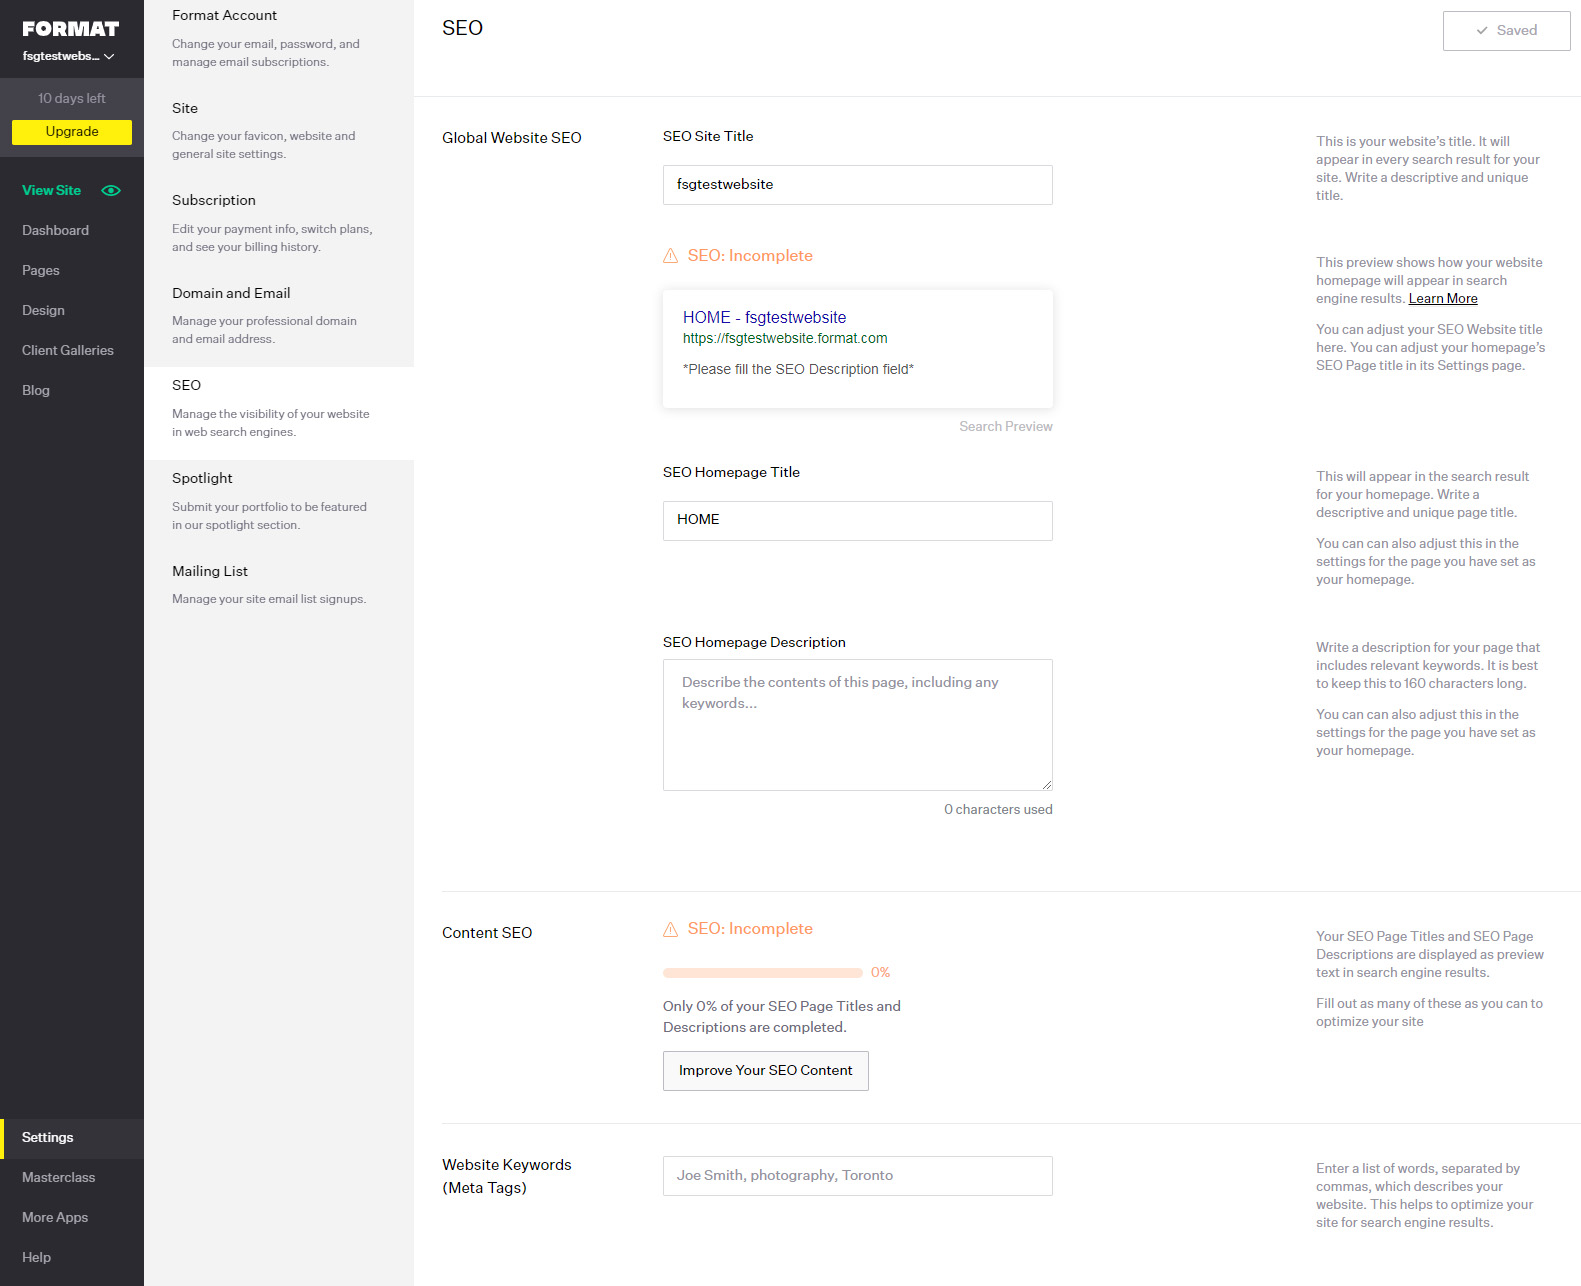
Task: Click the 'Content SEO' heading
Action: pyautogui.click(x=487, y=933)
